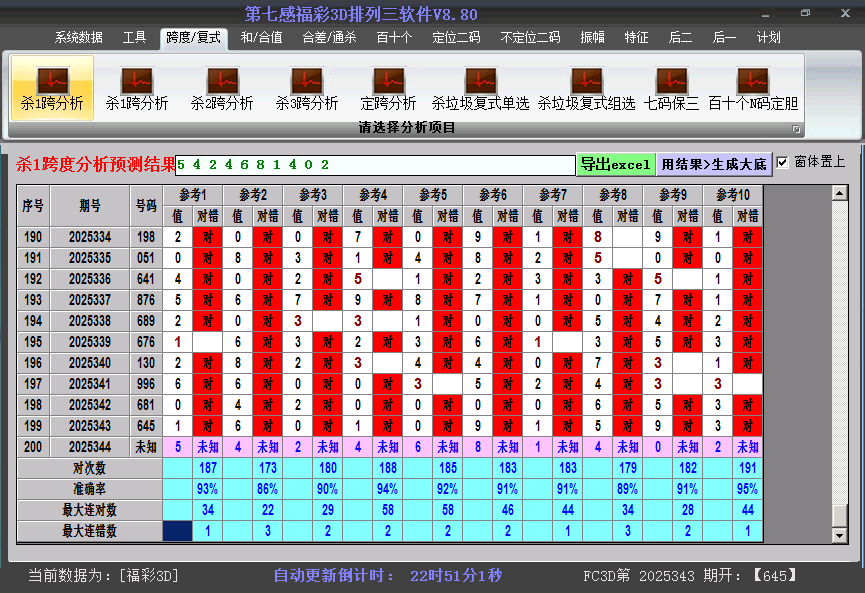Screen dimensions: 865x593
Task: Open the 工具 menu
Action: [x=133, y=37]
